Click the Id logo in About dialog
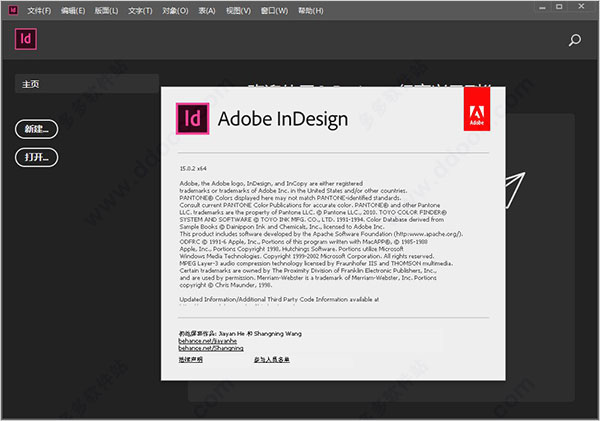The height and width of the screenshot is (421, 600). (x=192, y=119)
